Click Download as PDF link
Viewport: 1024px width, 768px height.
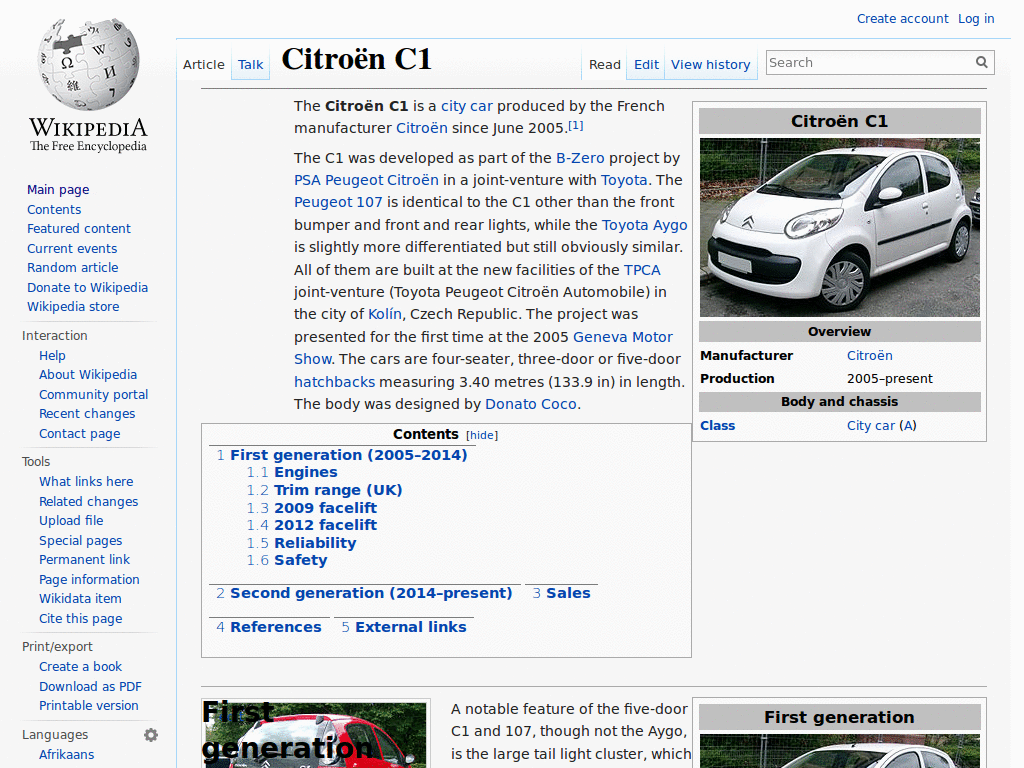90,686
